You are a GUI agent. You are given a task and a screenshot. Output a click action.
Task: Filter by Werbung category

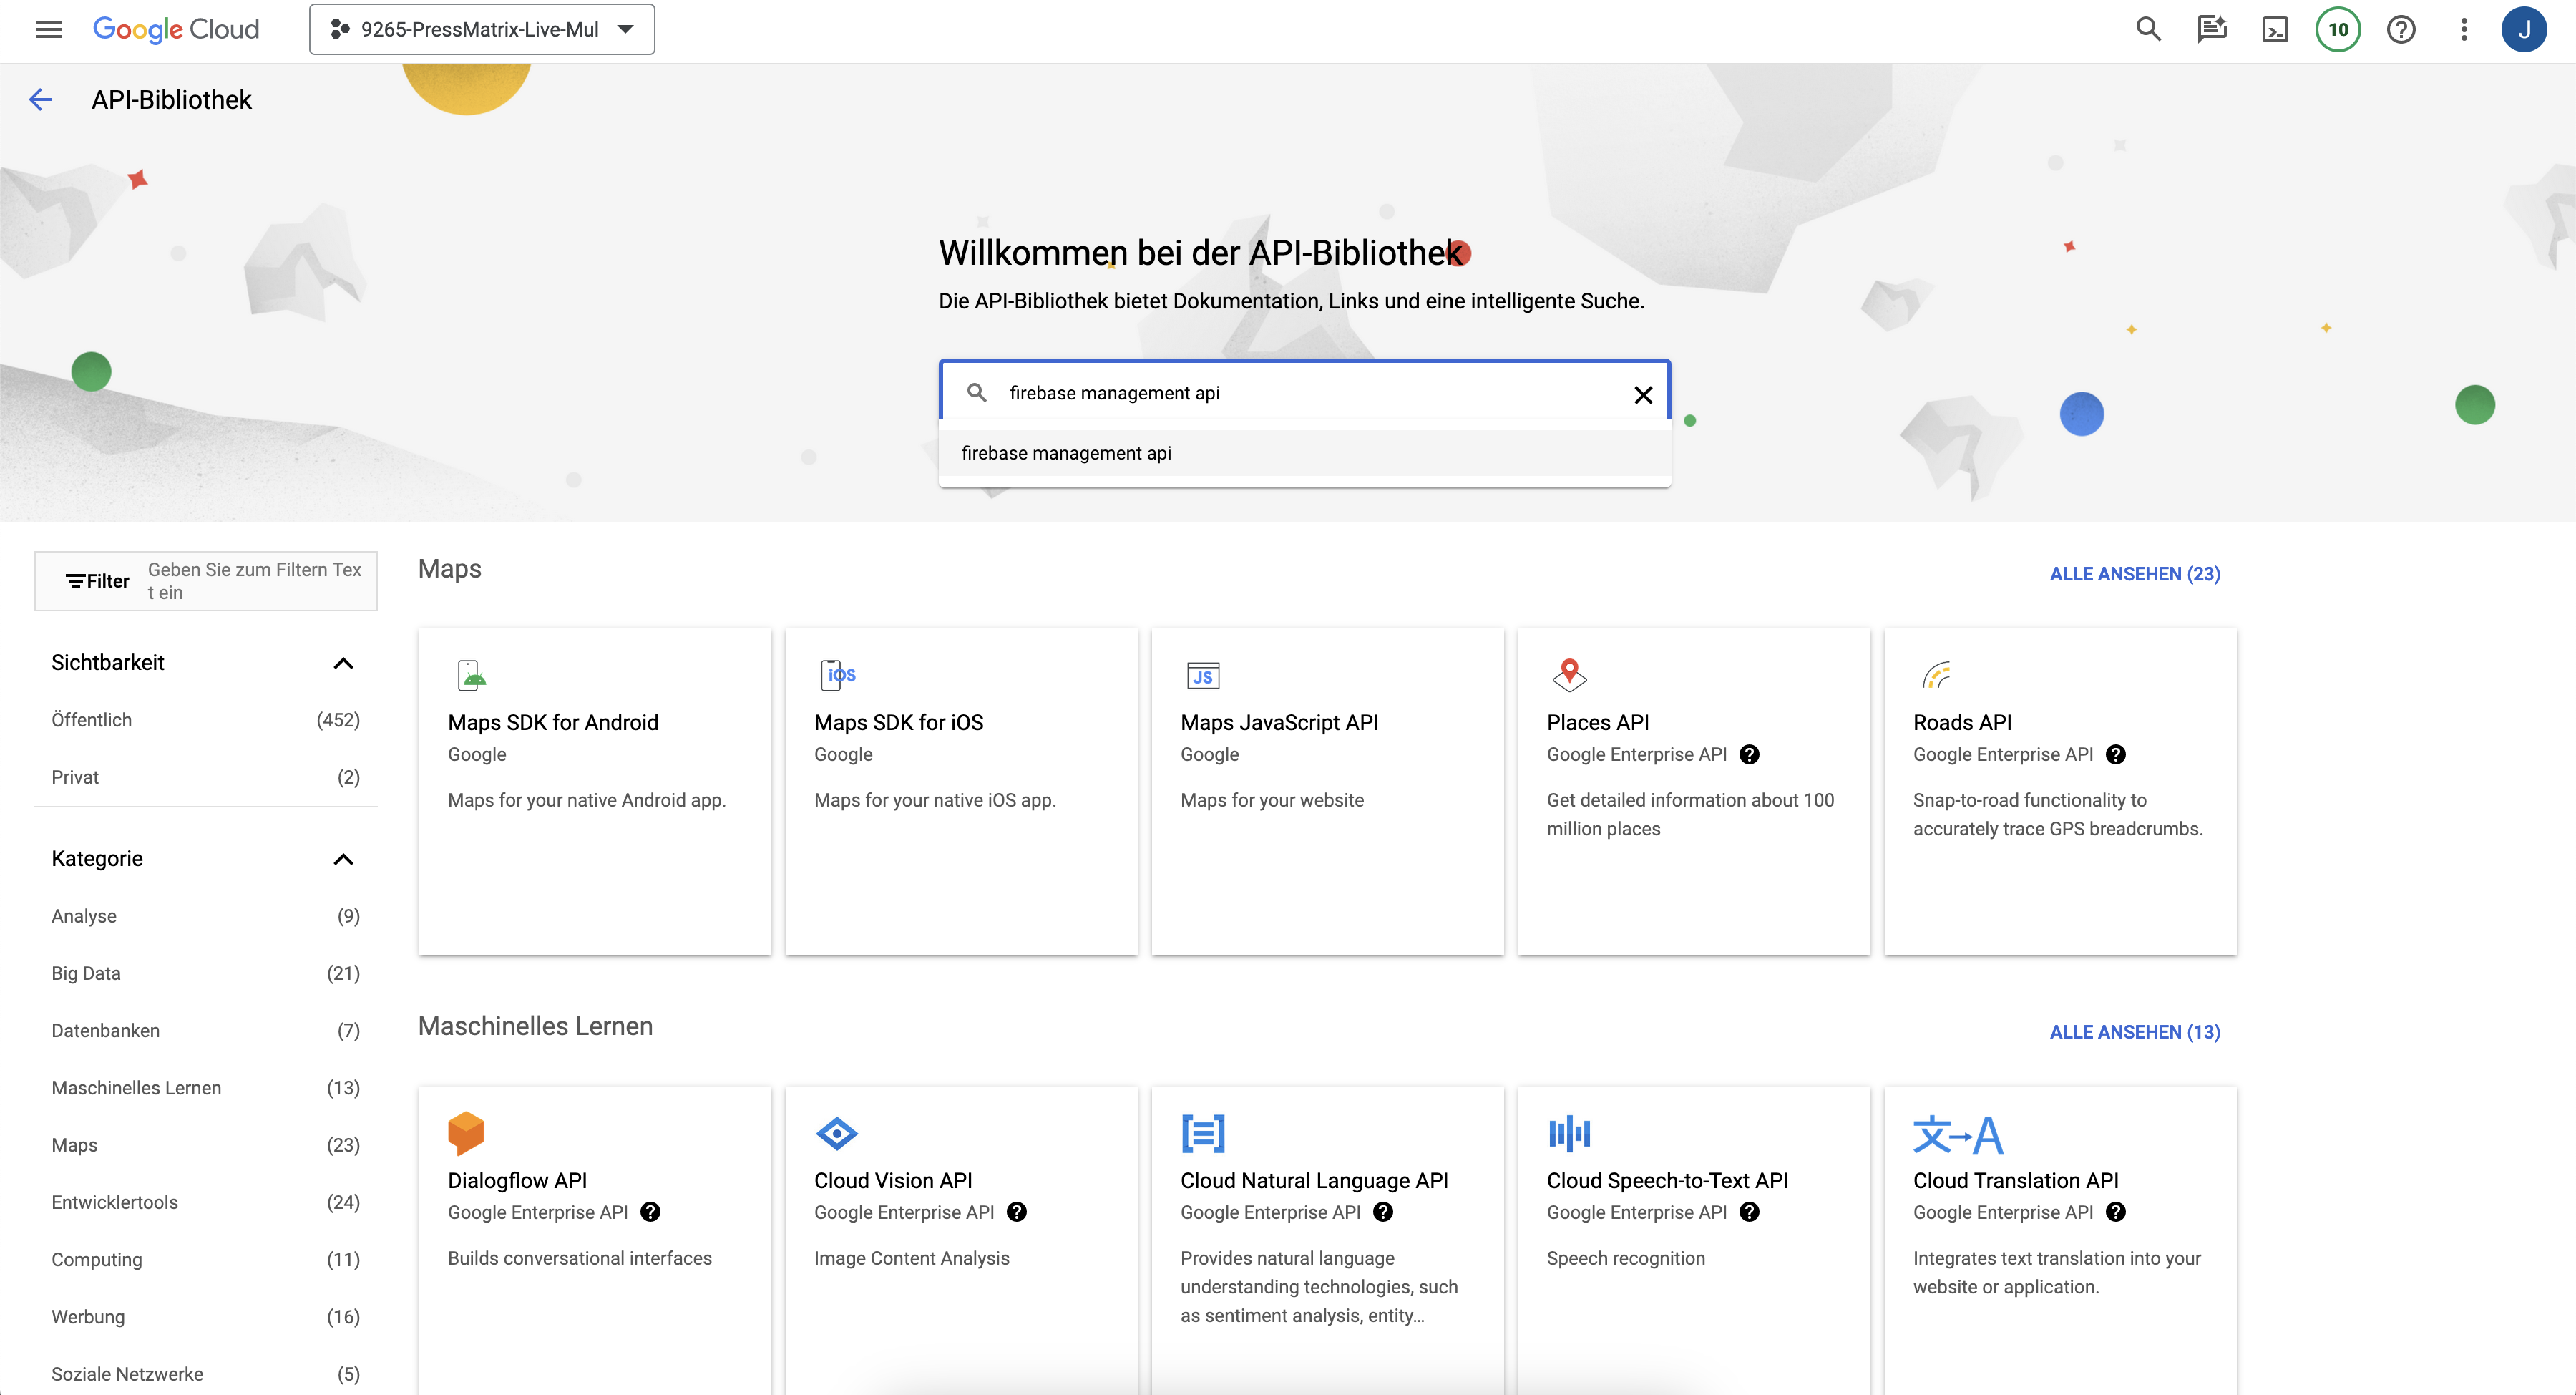205,1317
